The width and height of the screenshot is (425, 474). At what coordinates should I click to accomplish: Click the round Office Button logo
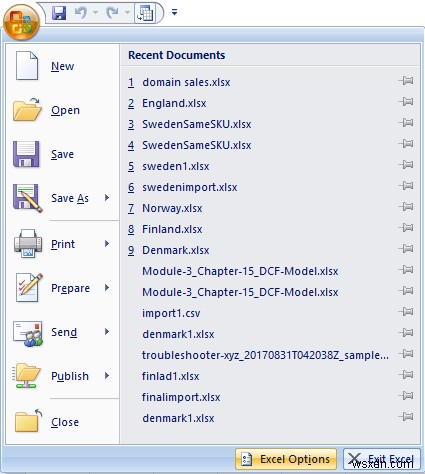pyautogui.click(x=22, y=22)
